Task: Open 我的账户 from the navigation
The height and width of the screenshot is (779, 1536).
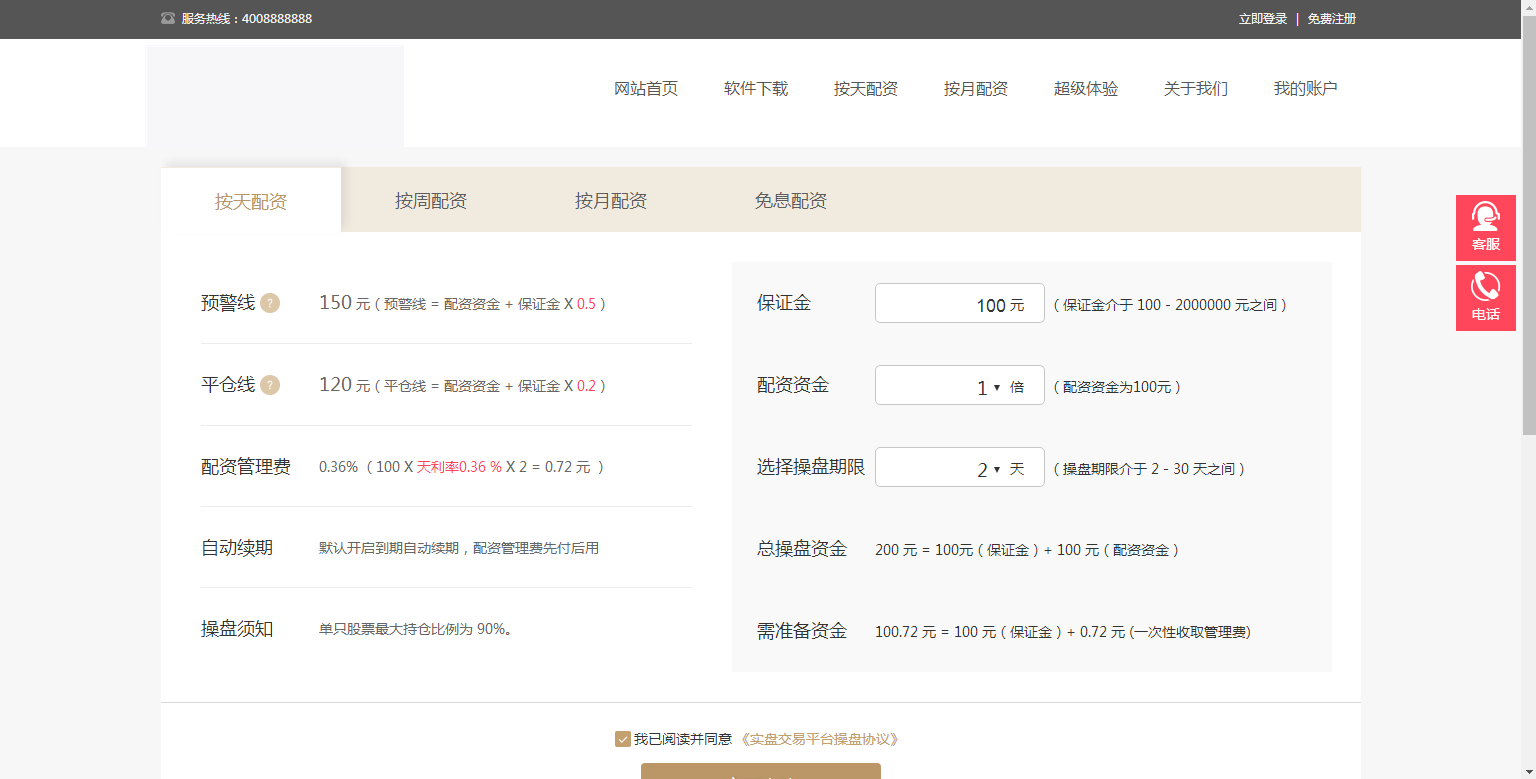Action: [1305, 88]
